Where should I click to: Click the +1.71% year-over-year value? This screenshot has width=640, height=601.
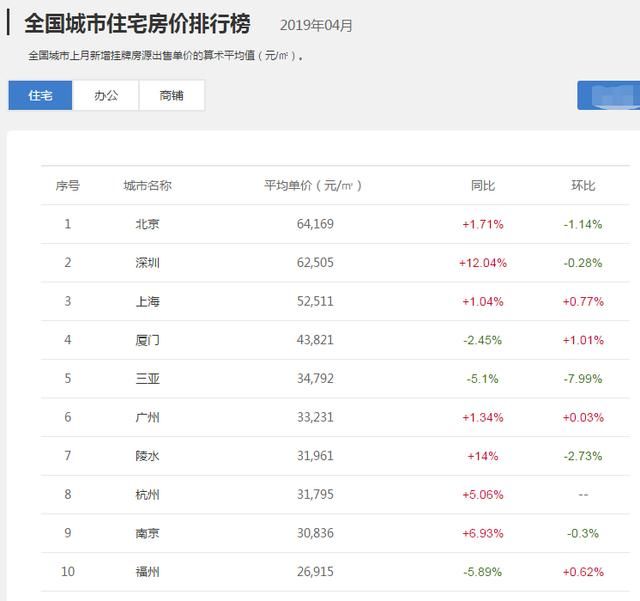pos(483,224)
